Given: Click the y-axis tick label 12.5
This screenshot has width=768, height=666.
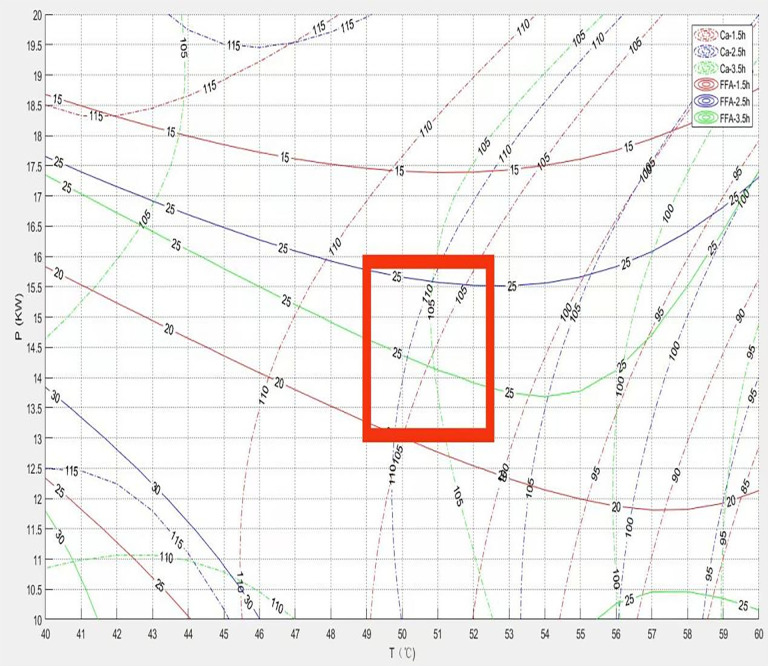Looking at the screenshot, I should pyautogui.click(x=34, y=469).
